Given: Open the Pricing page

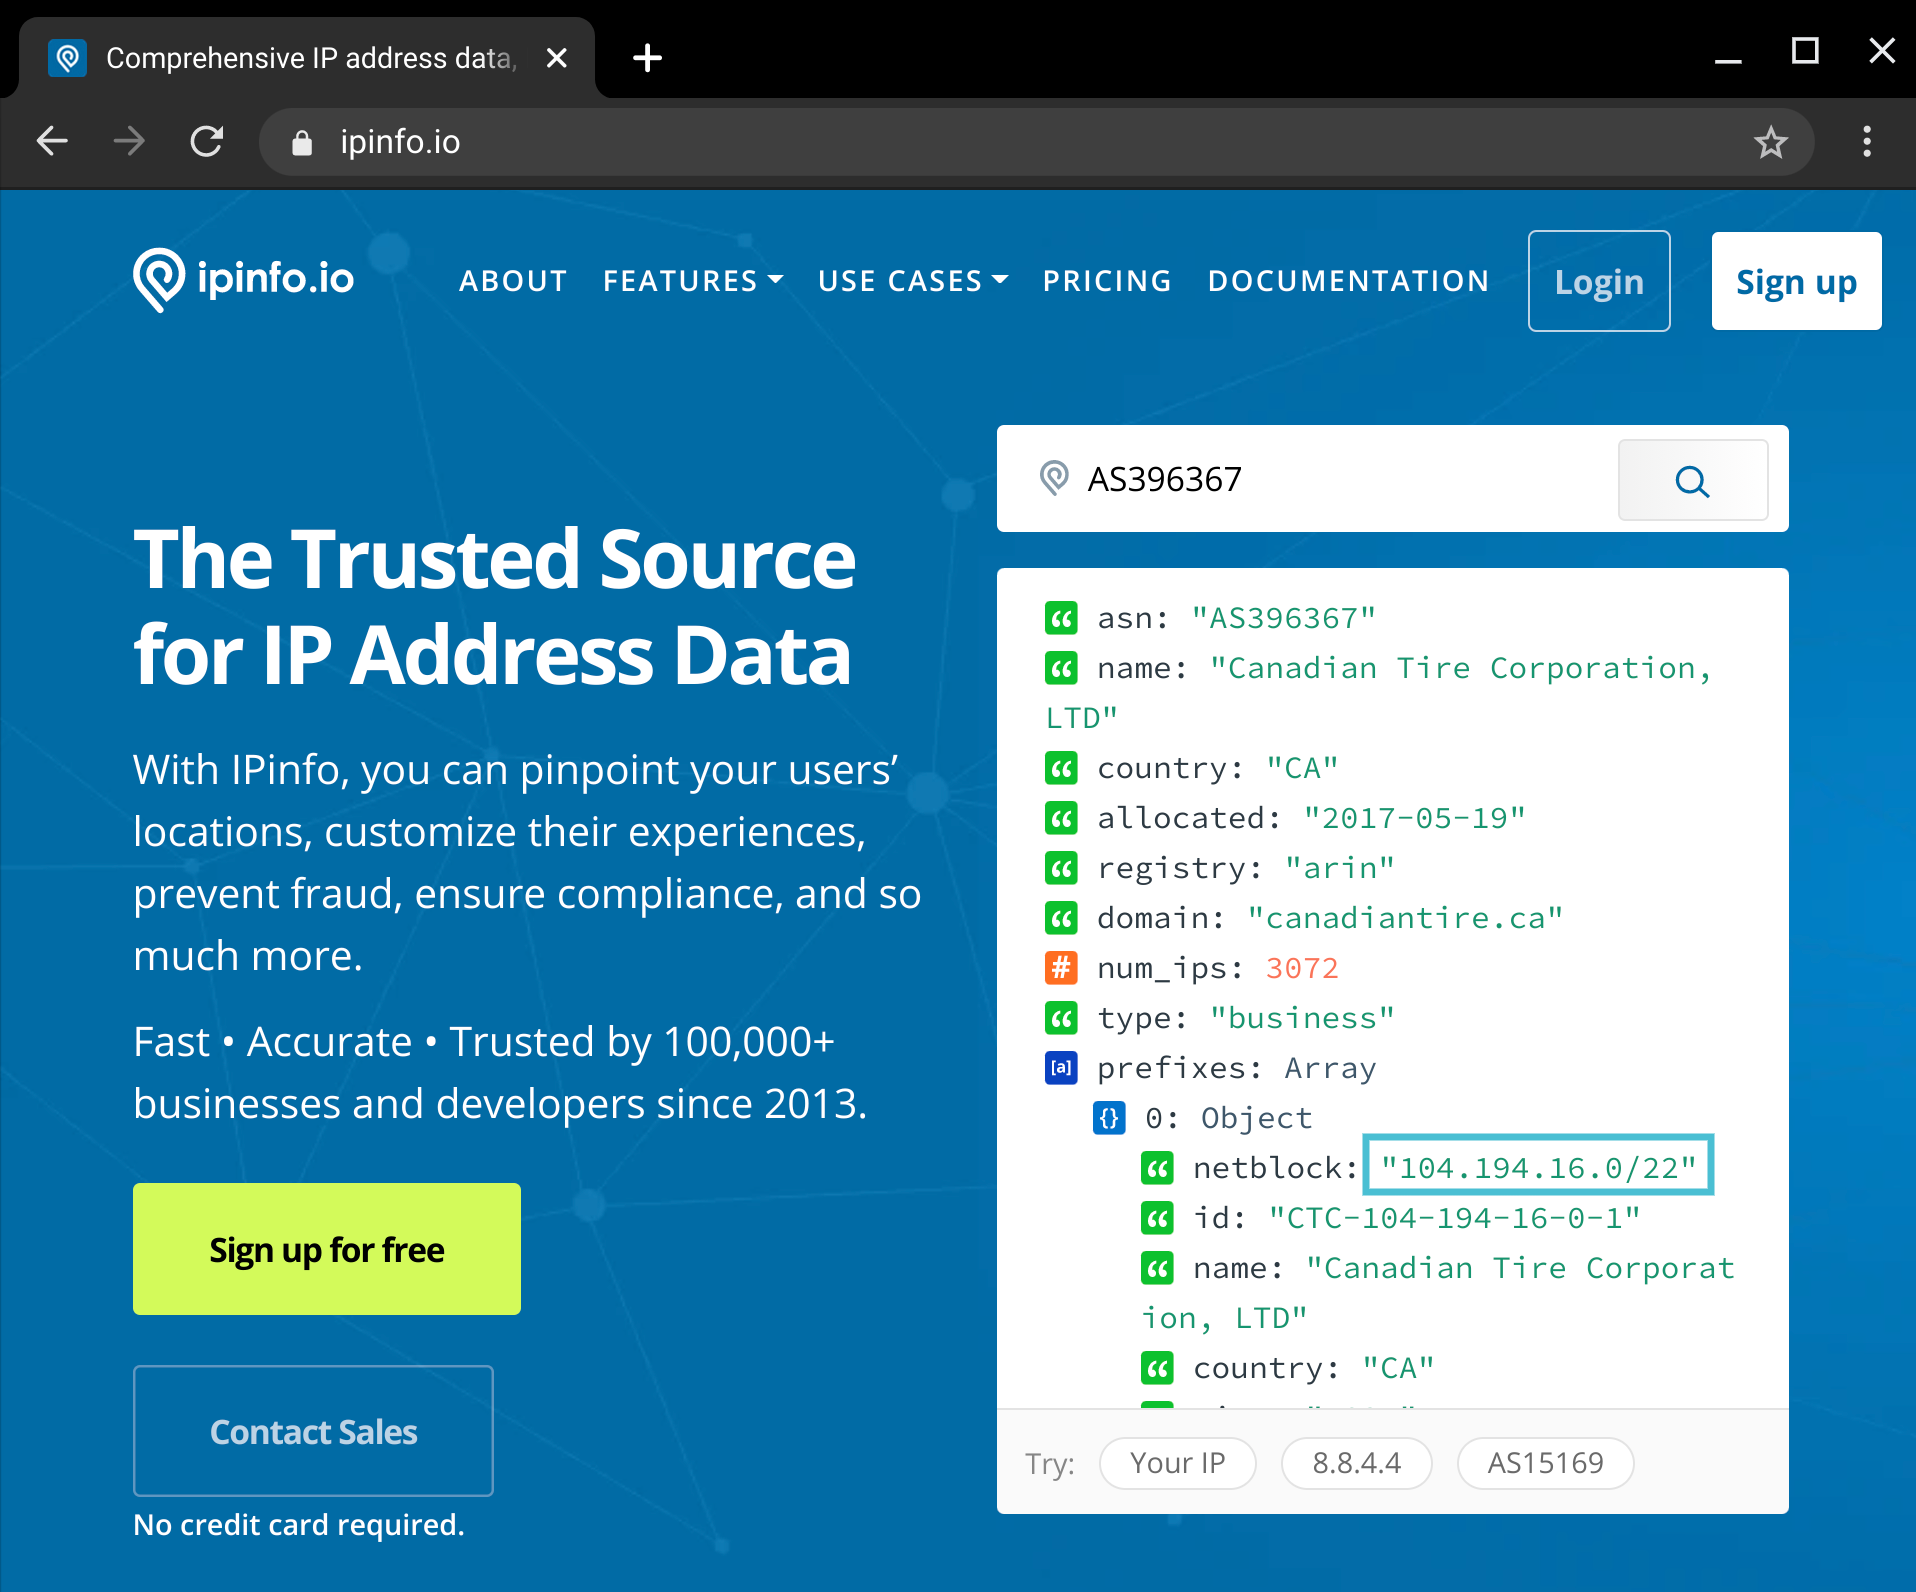Looking at the screenshot, I should coord(1107,281).
